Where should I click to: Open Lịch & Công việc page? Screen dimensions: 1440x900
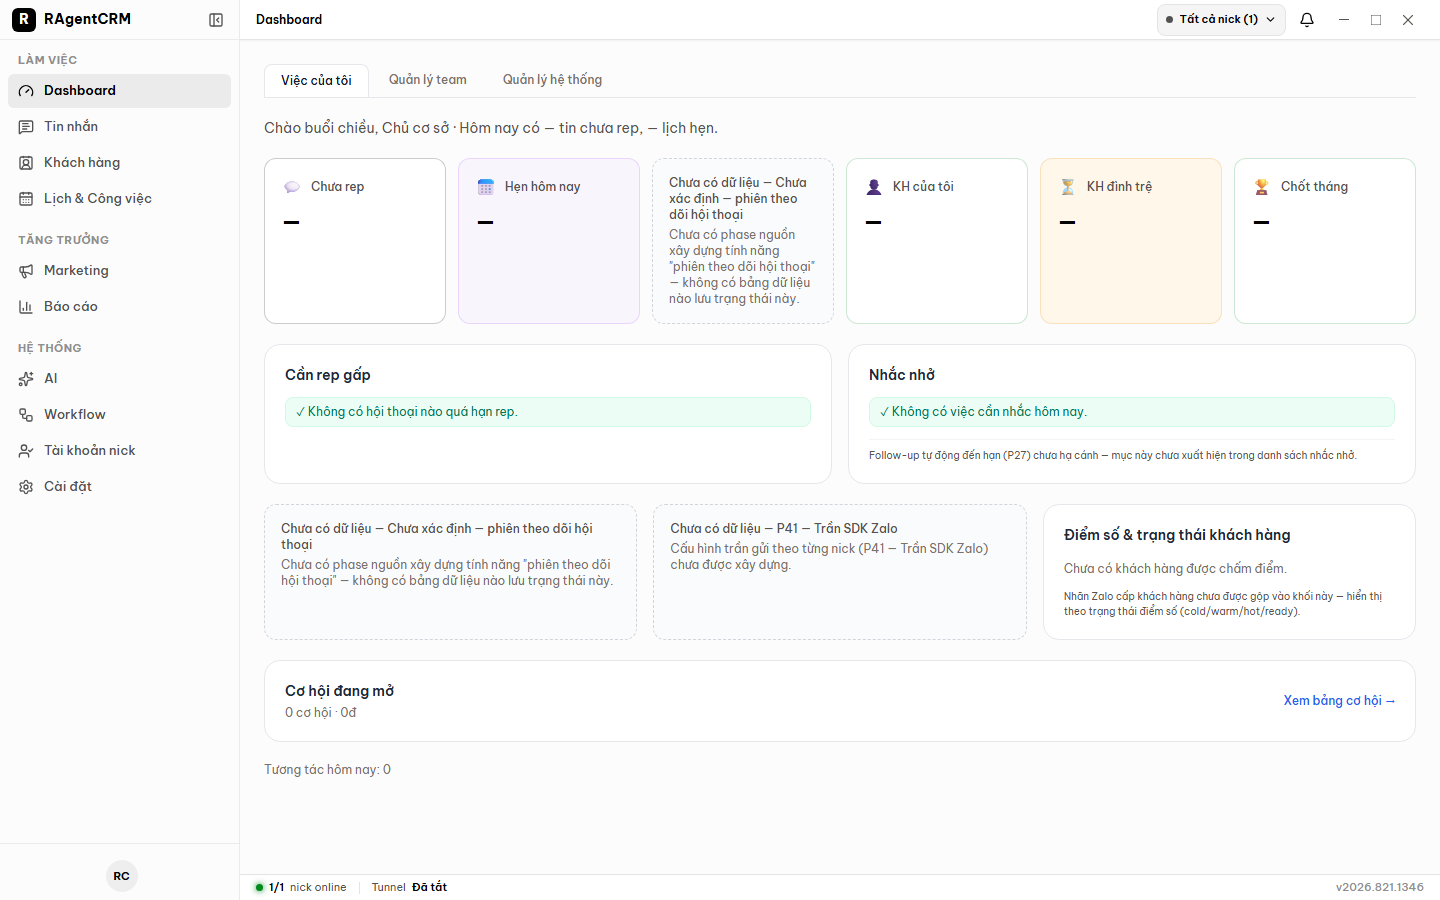(119, 199)
